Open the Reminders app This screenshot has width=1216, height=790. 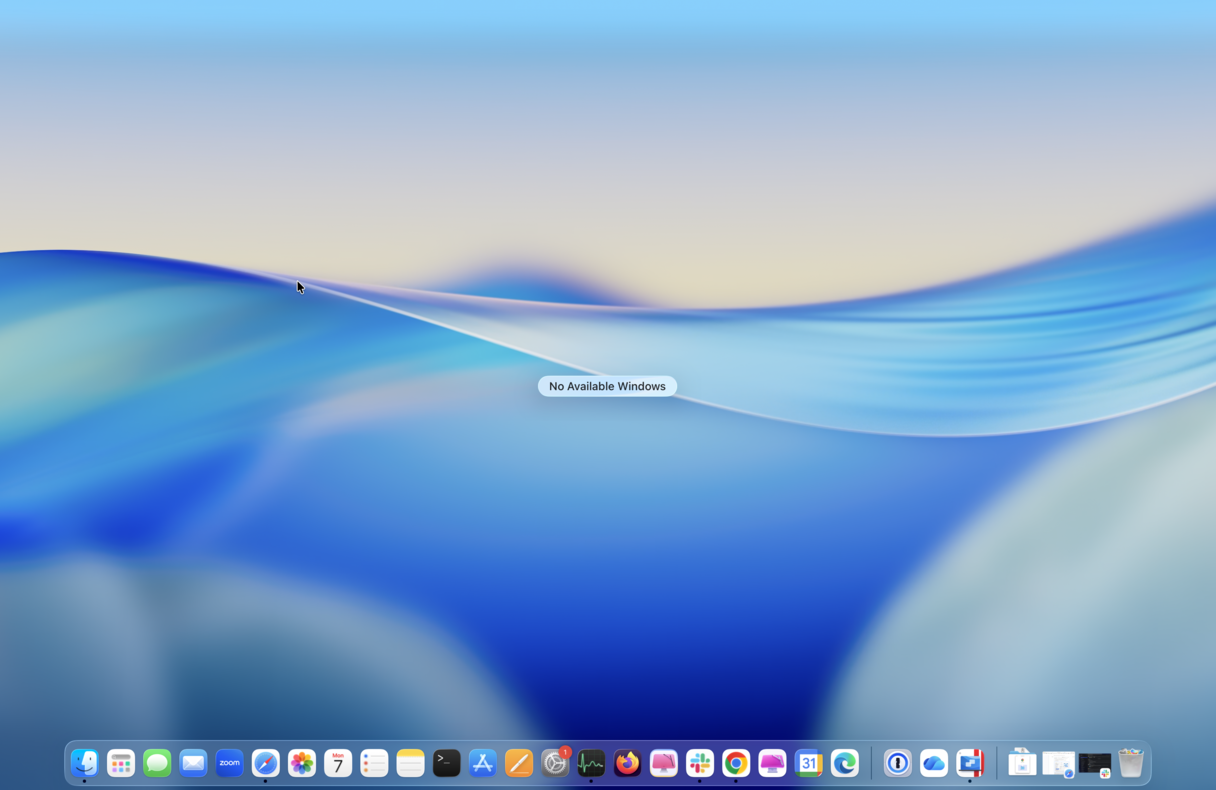[x=374, y=763]
